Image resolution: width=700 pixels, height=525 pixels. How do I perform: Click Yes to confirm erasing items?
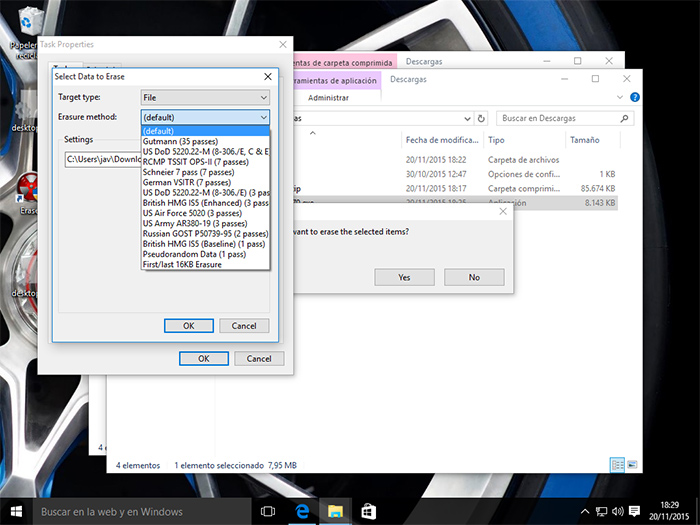pos(403,277)
